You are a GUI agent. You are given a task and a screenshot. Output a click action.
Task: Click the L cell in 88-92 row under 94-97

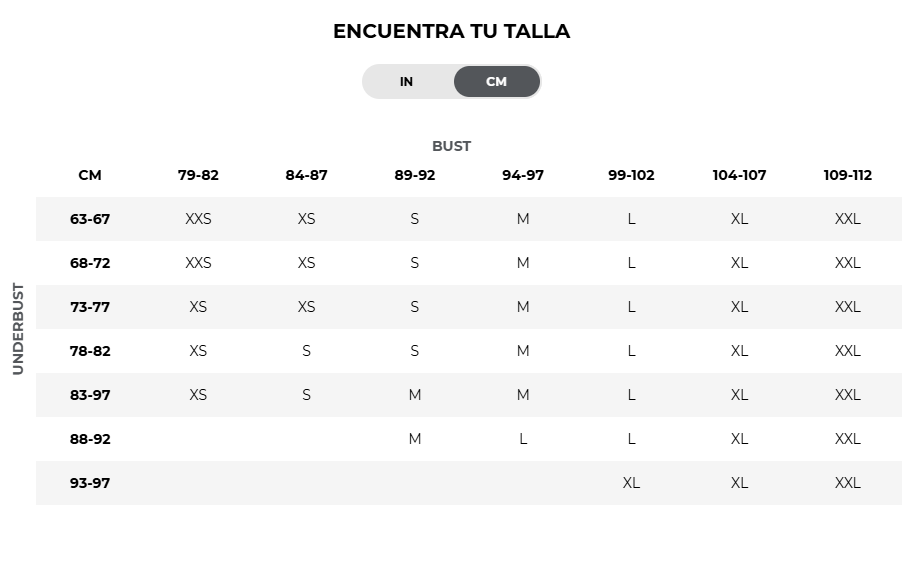[523, 439]
